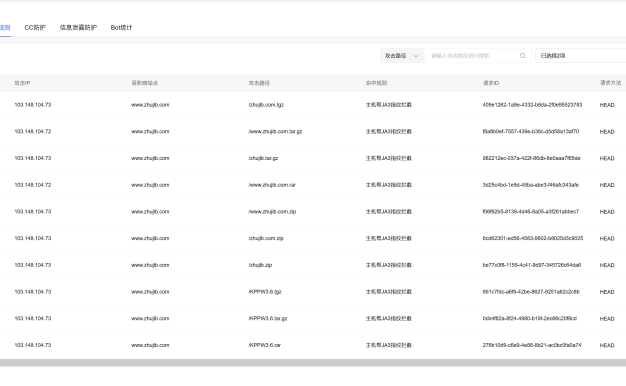Image resolution: width=626 pixels, height=386 pixels.
Task: Select attack path /KPPW3.6.tgz
Action: click(265, 292)
